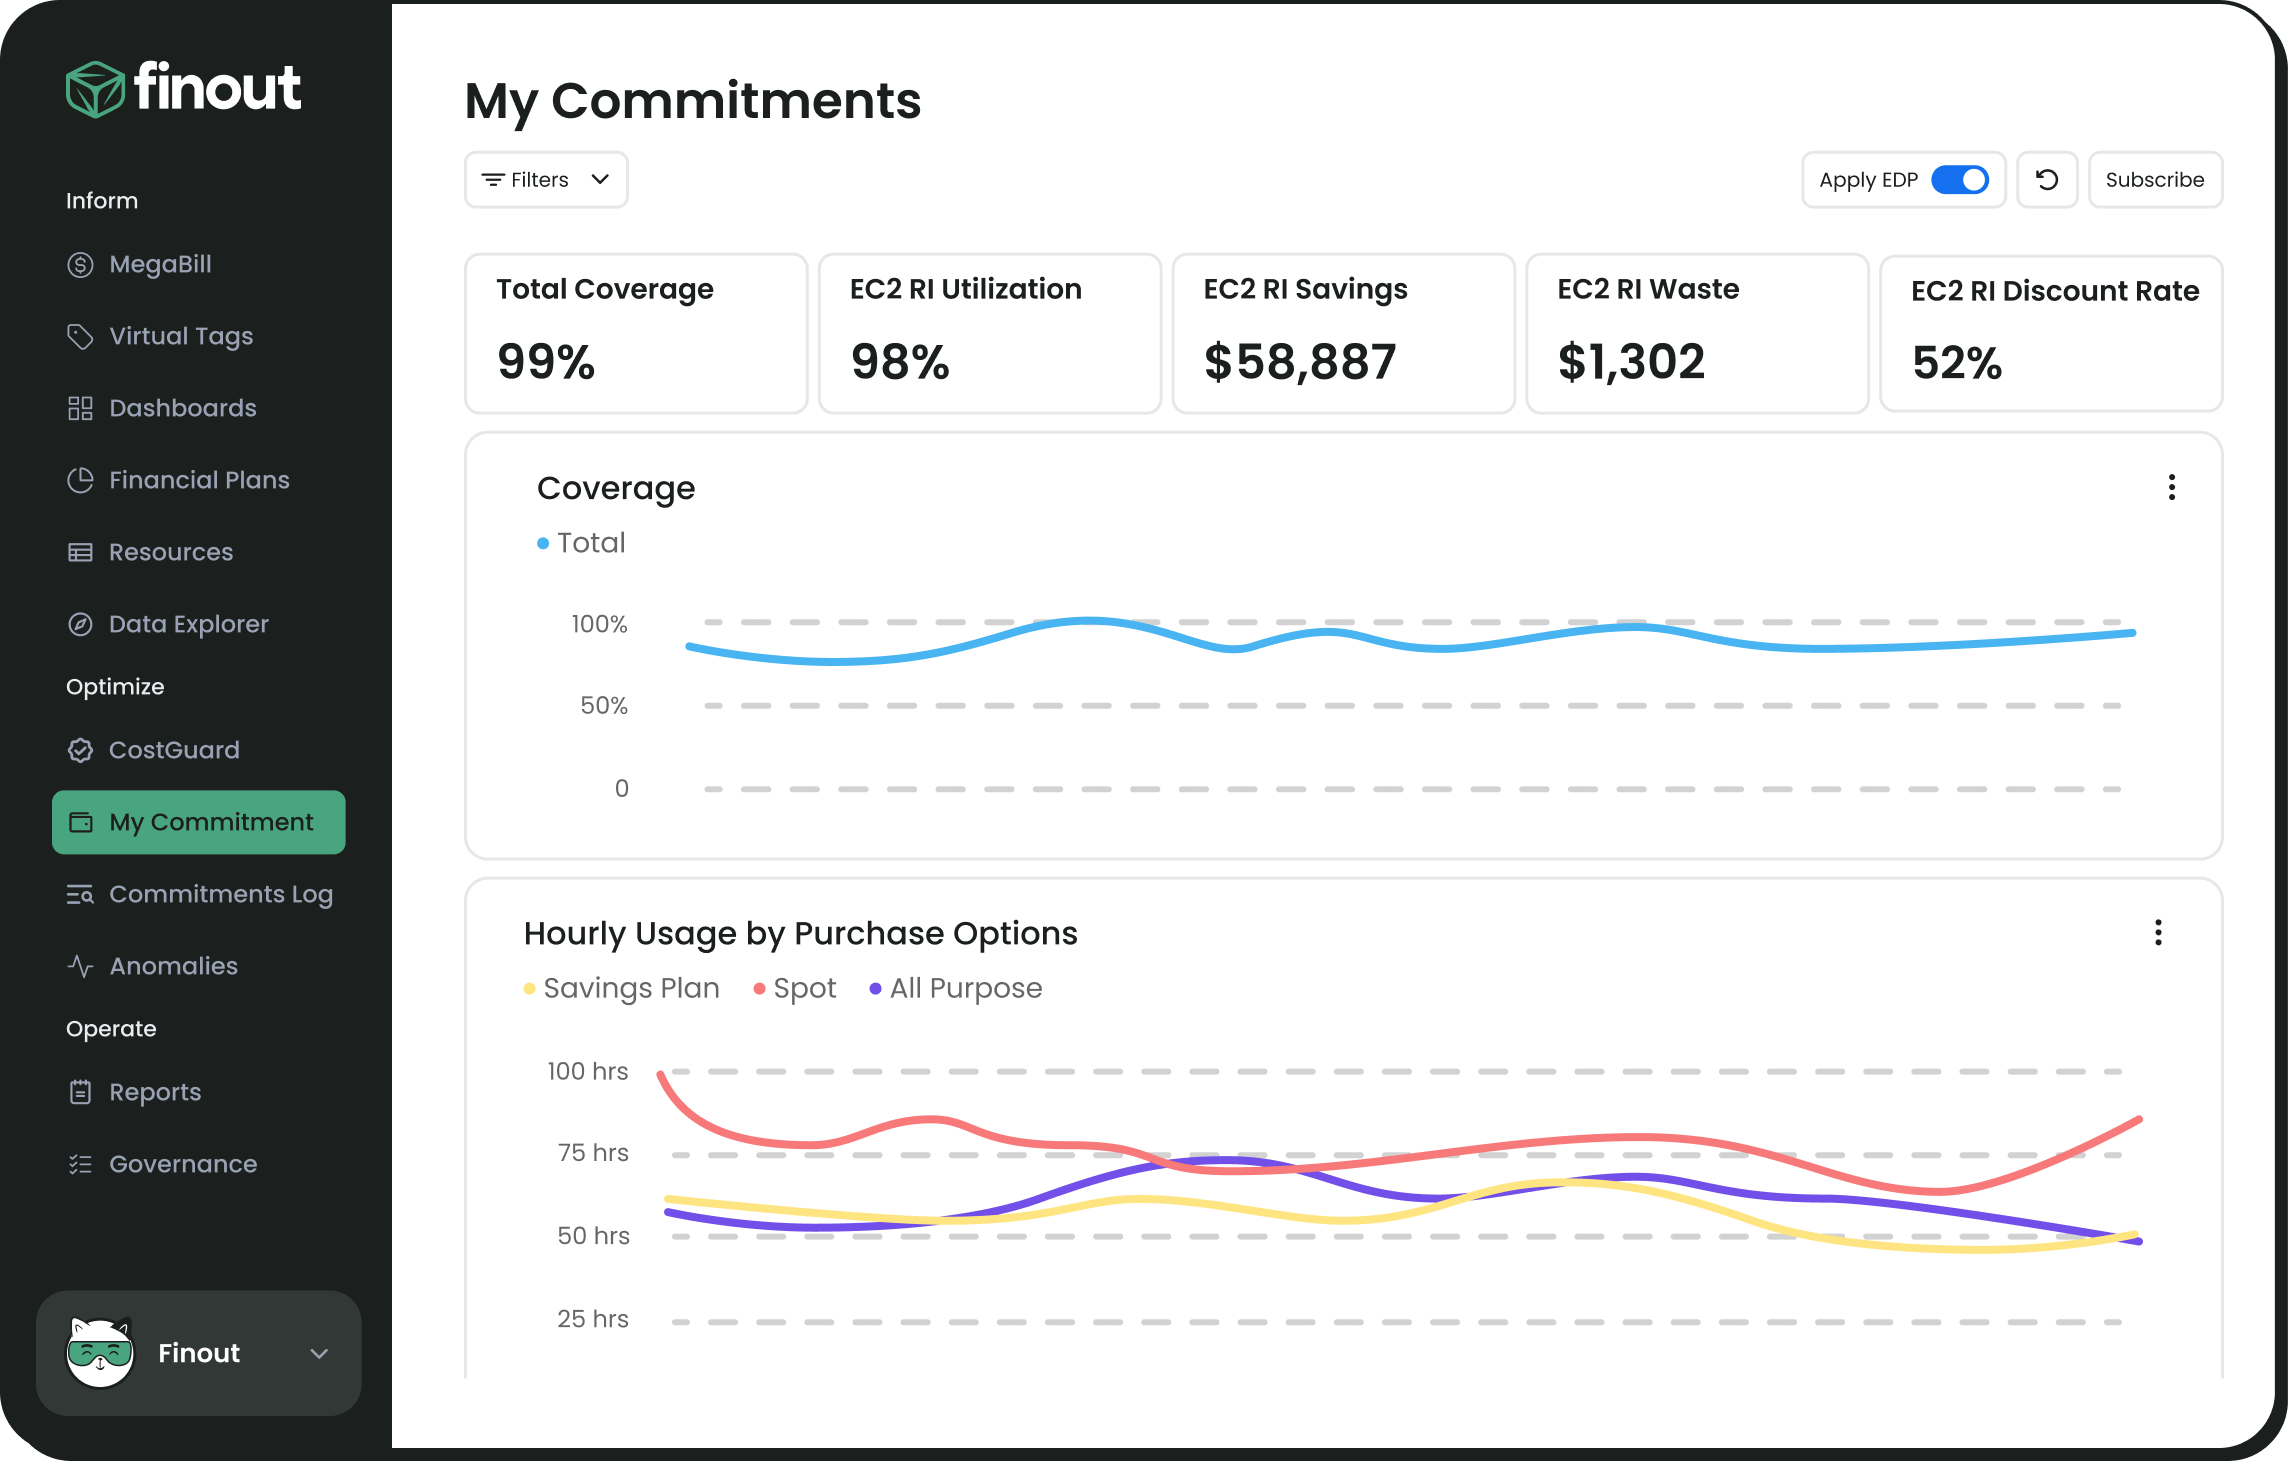Open the Filters dropdown
2288x1461 pixels.
[x=545, y=179]
